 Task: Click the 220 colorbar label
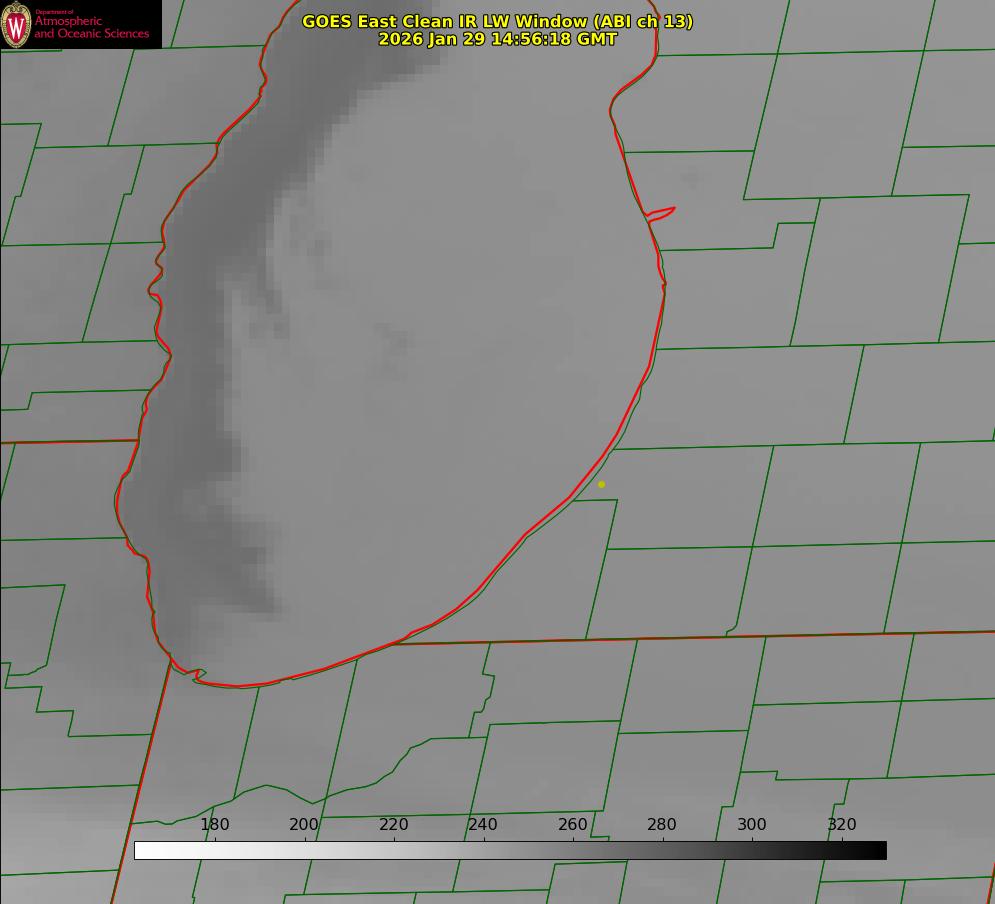coord(393,824)
